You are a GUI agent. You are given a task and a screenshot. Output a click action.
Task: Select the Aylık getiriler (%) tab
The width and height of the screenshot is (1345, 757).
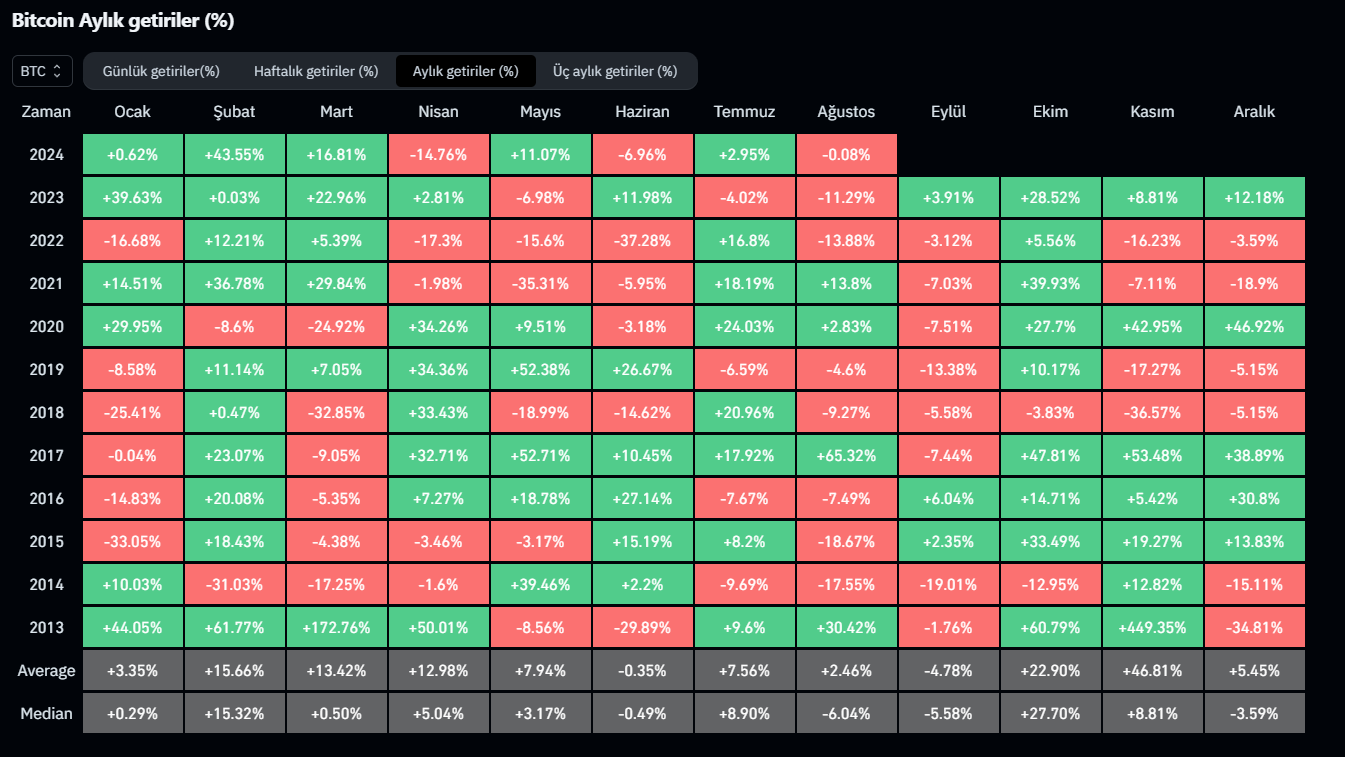point(466,71)
